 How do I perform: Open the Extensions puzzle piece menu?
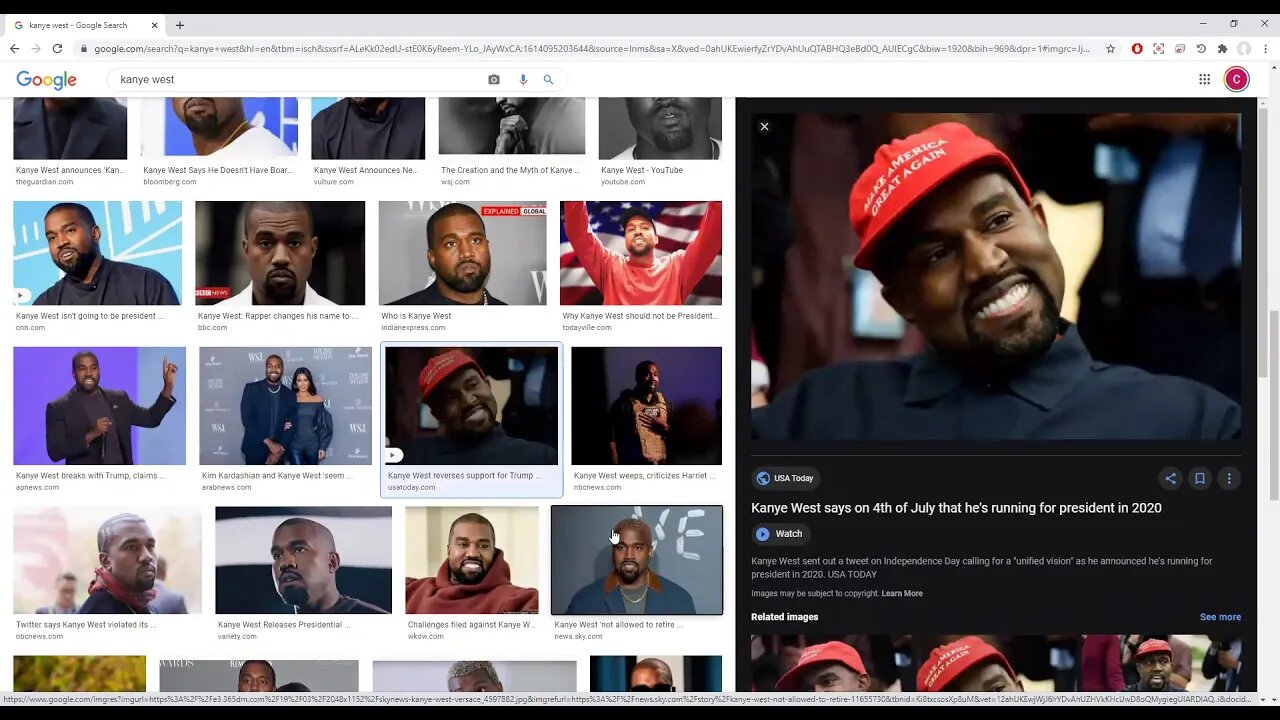pyautogui.click(x=1222, y=48)
